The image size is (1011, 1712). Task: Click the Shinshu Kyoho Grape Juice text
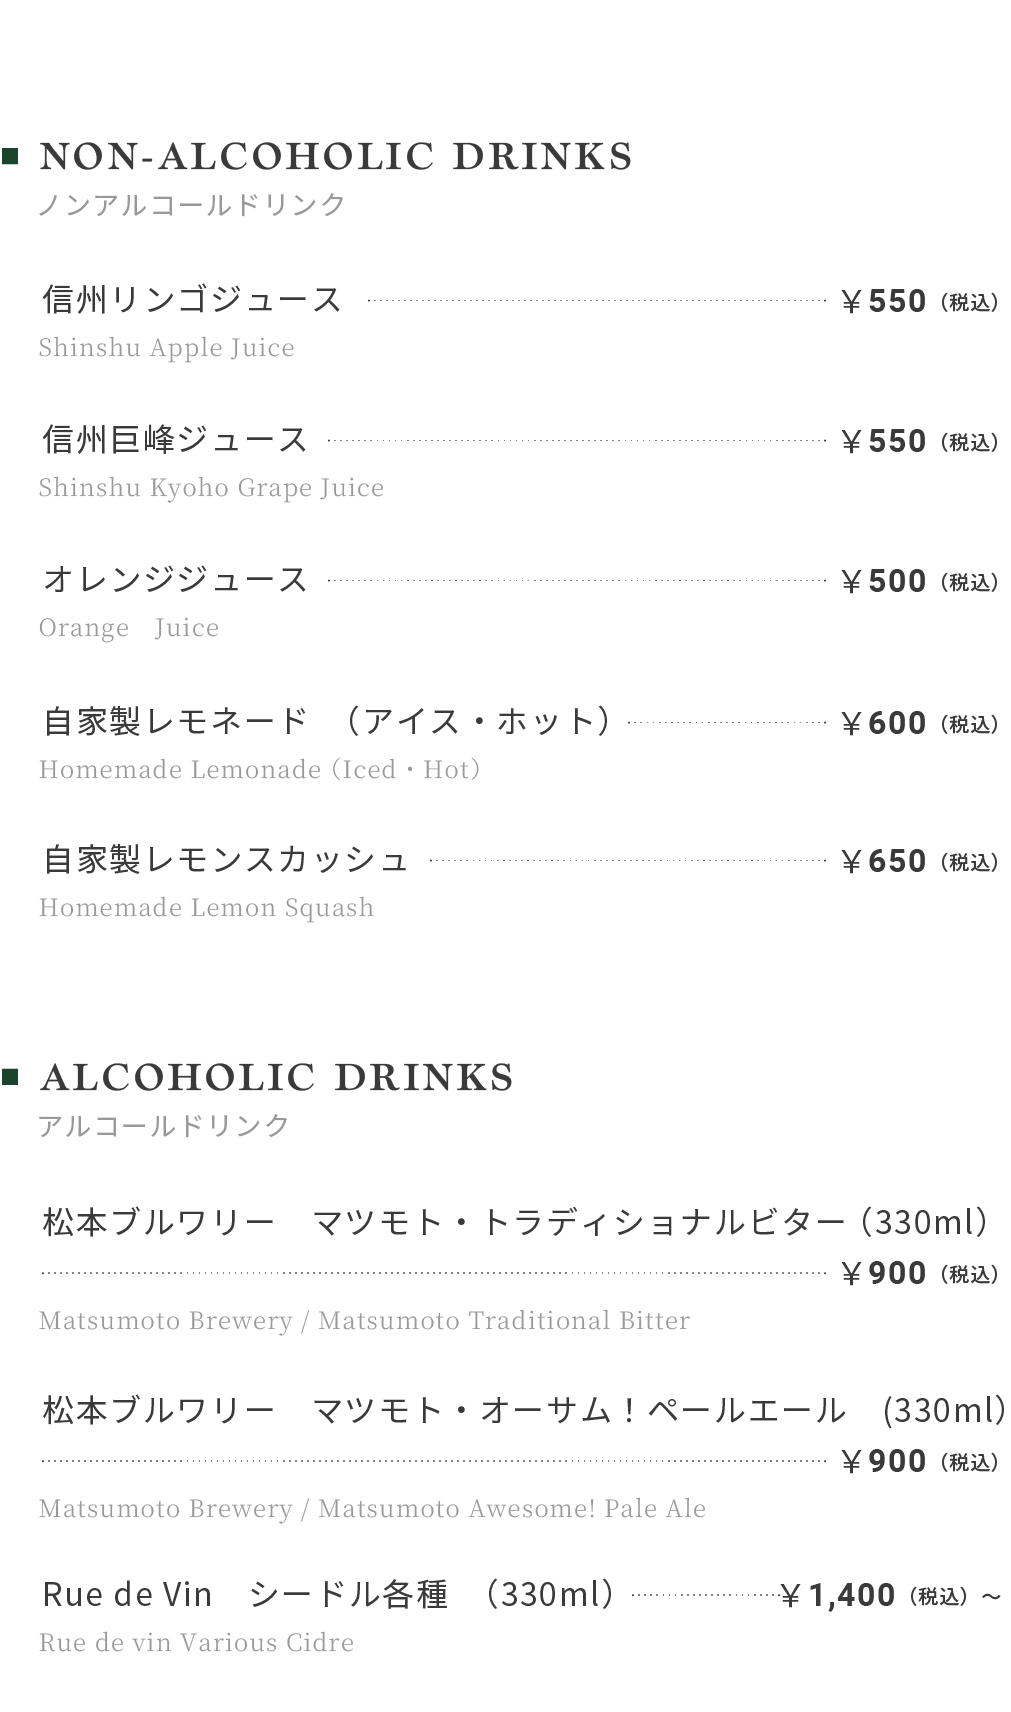[211, 488]
